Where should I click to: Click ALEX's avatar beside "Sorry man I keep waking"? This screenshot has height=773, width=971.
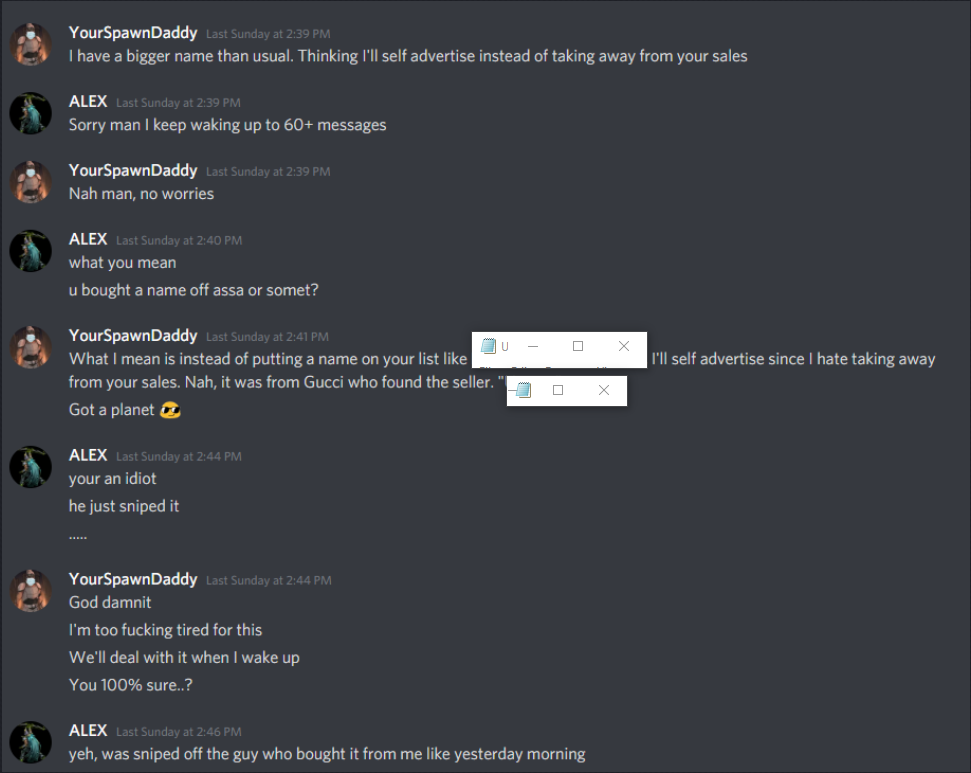[30, 113]
